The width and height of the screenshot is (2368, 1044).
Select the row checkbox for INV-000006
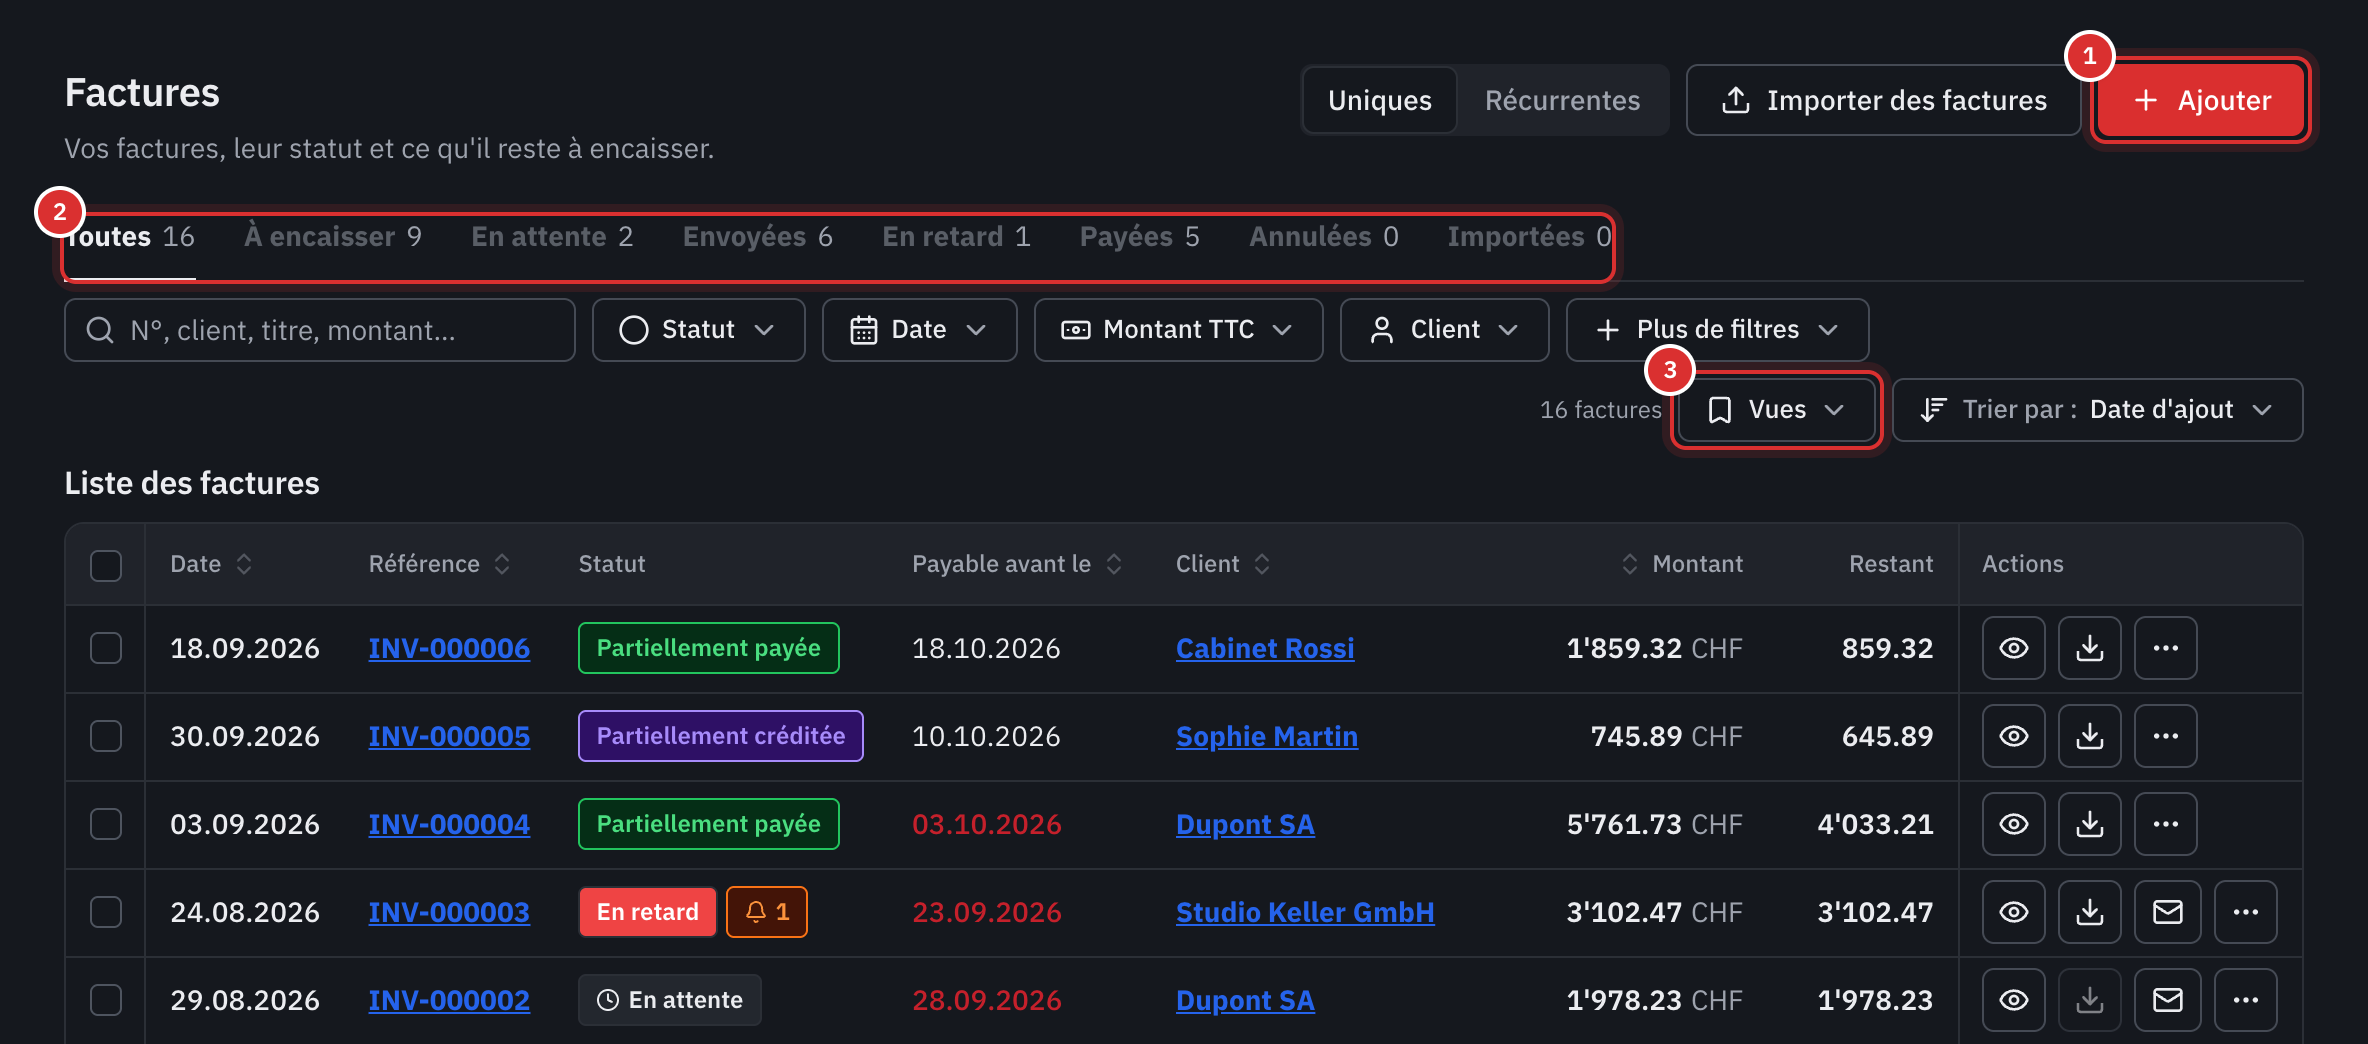pos(106,648)
